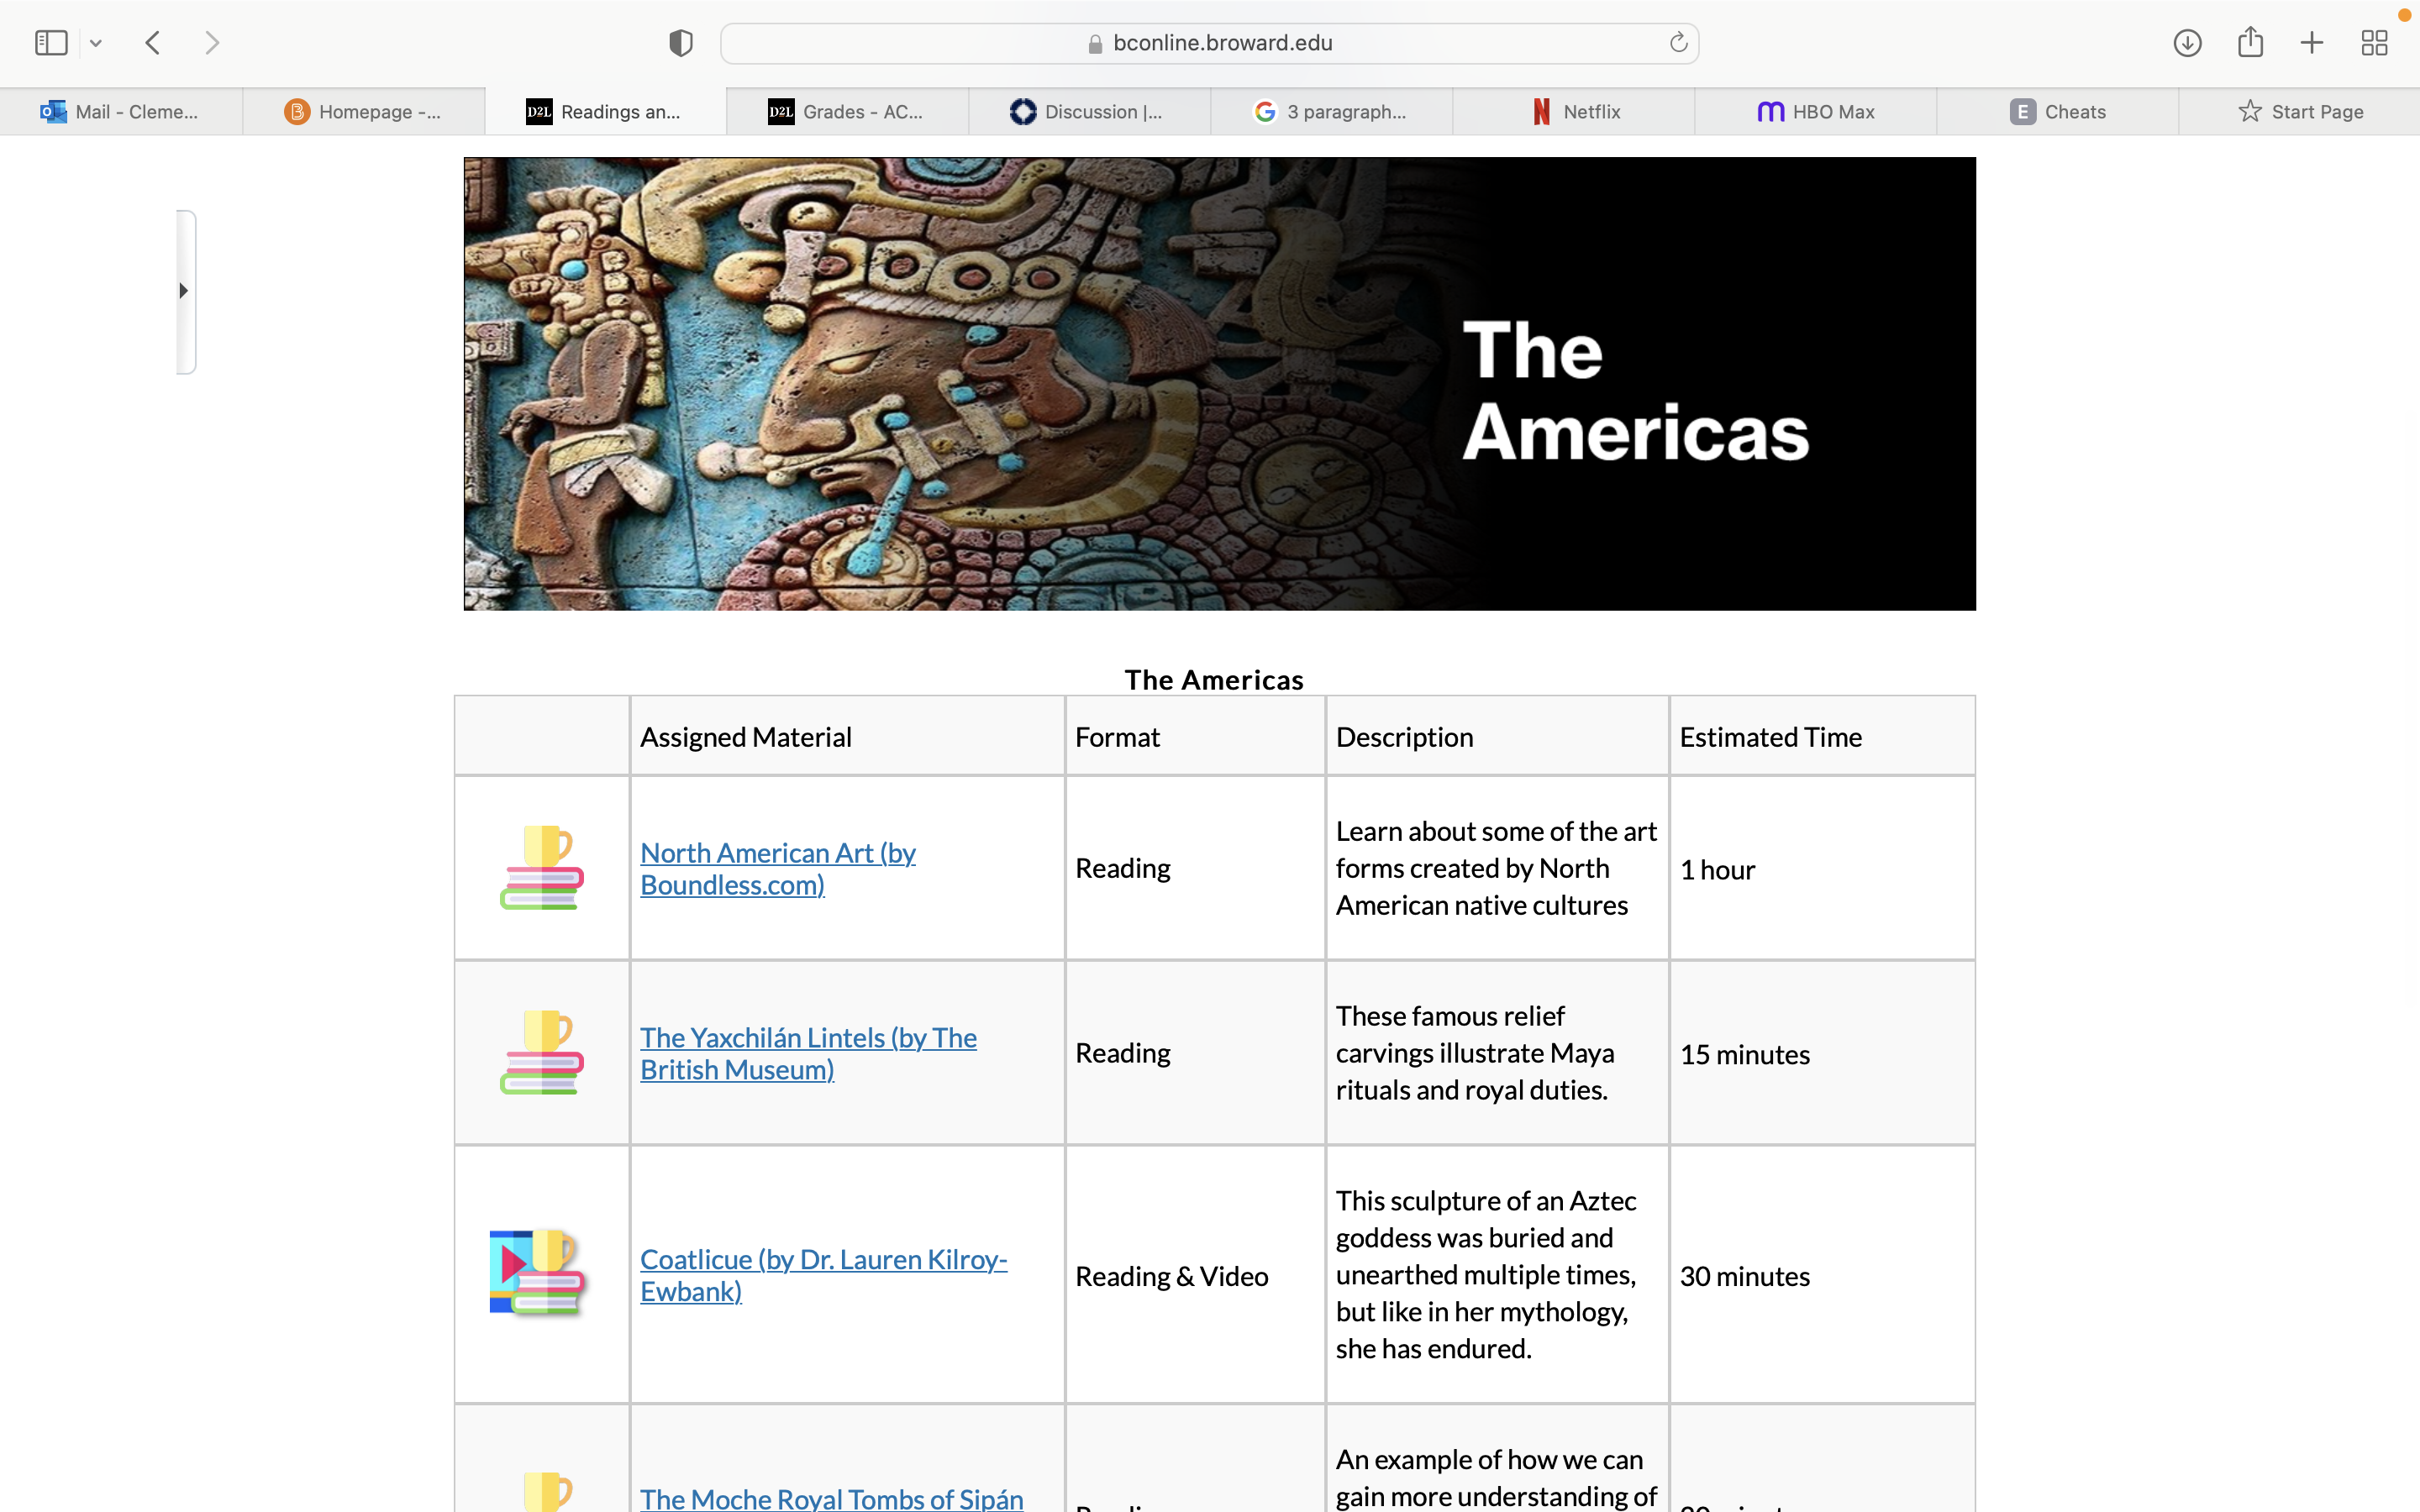The height and width of the screenshot is (1512, 2420).
Task: Click the reading icon beside North American Art
Action: (x=541, y=868)
